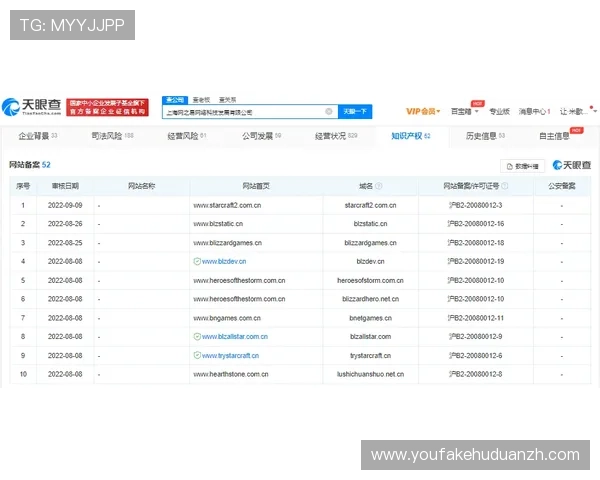Open the 经营状况 tab

(x=336, y=136)
